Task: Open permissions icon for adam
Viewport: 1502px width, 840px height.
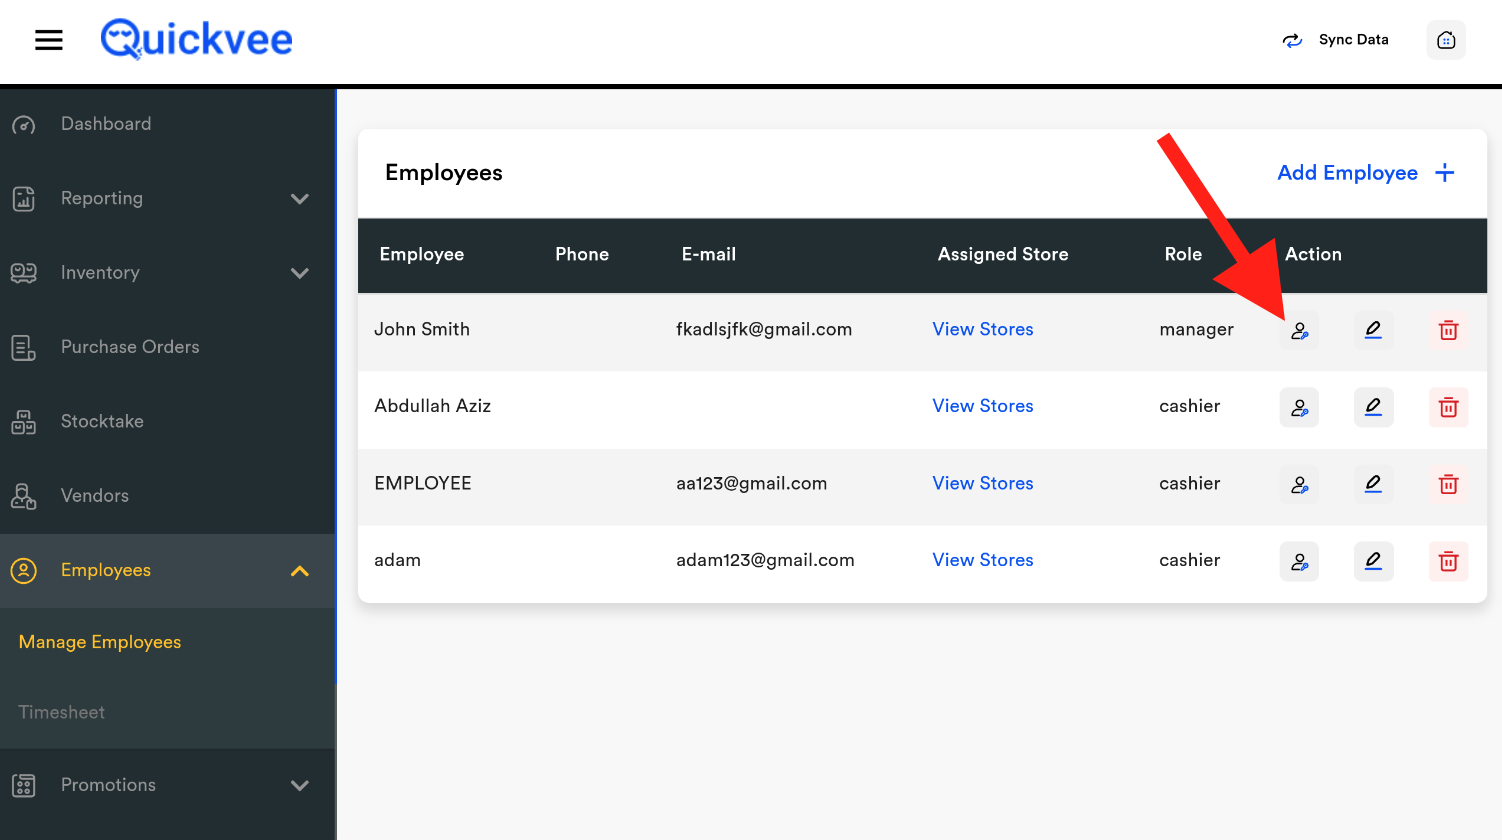Action: pos(1299,561)
